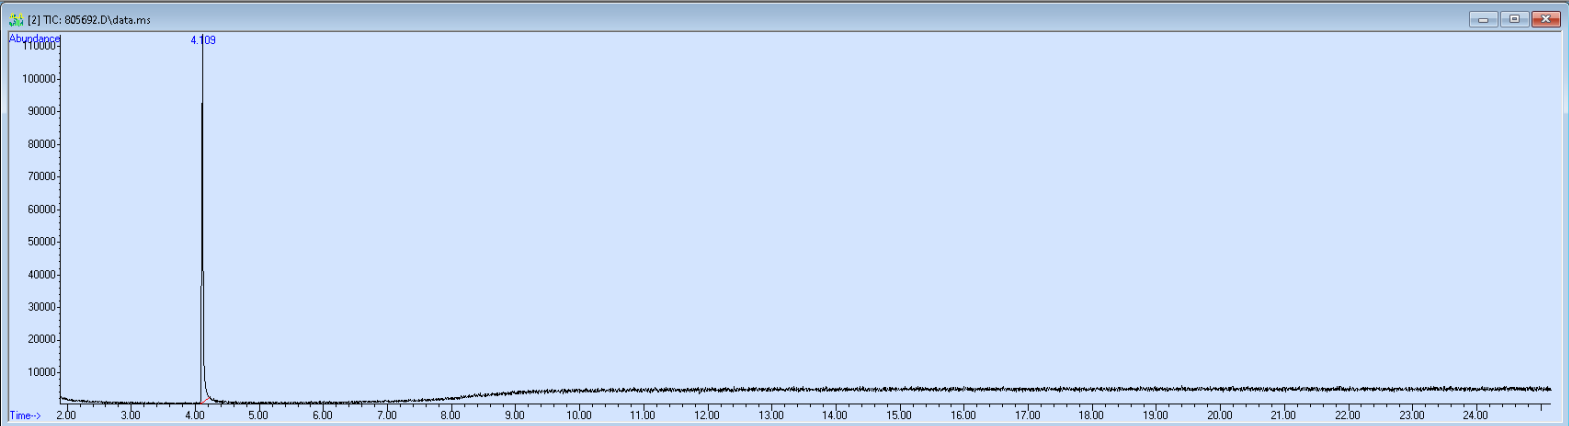The image size is (1569, 426).
Task: Click the 70000 abundance tick label
Action: 42,177
